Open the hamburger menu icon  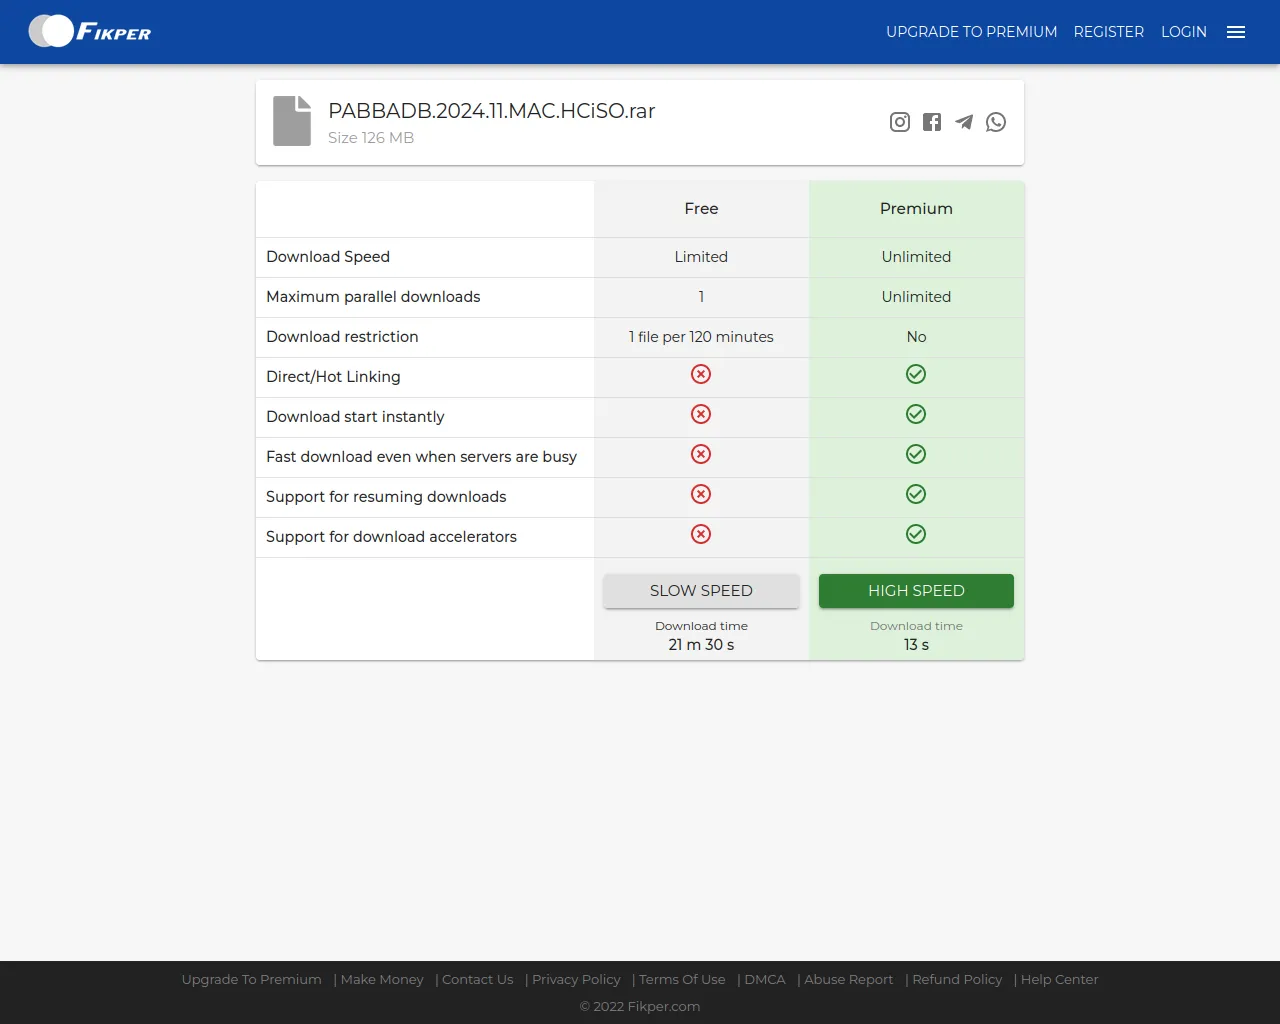[x=1236, y=32]
